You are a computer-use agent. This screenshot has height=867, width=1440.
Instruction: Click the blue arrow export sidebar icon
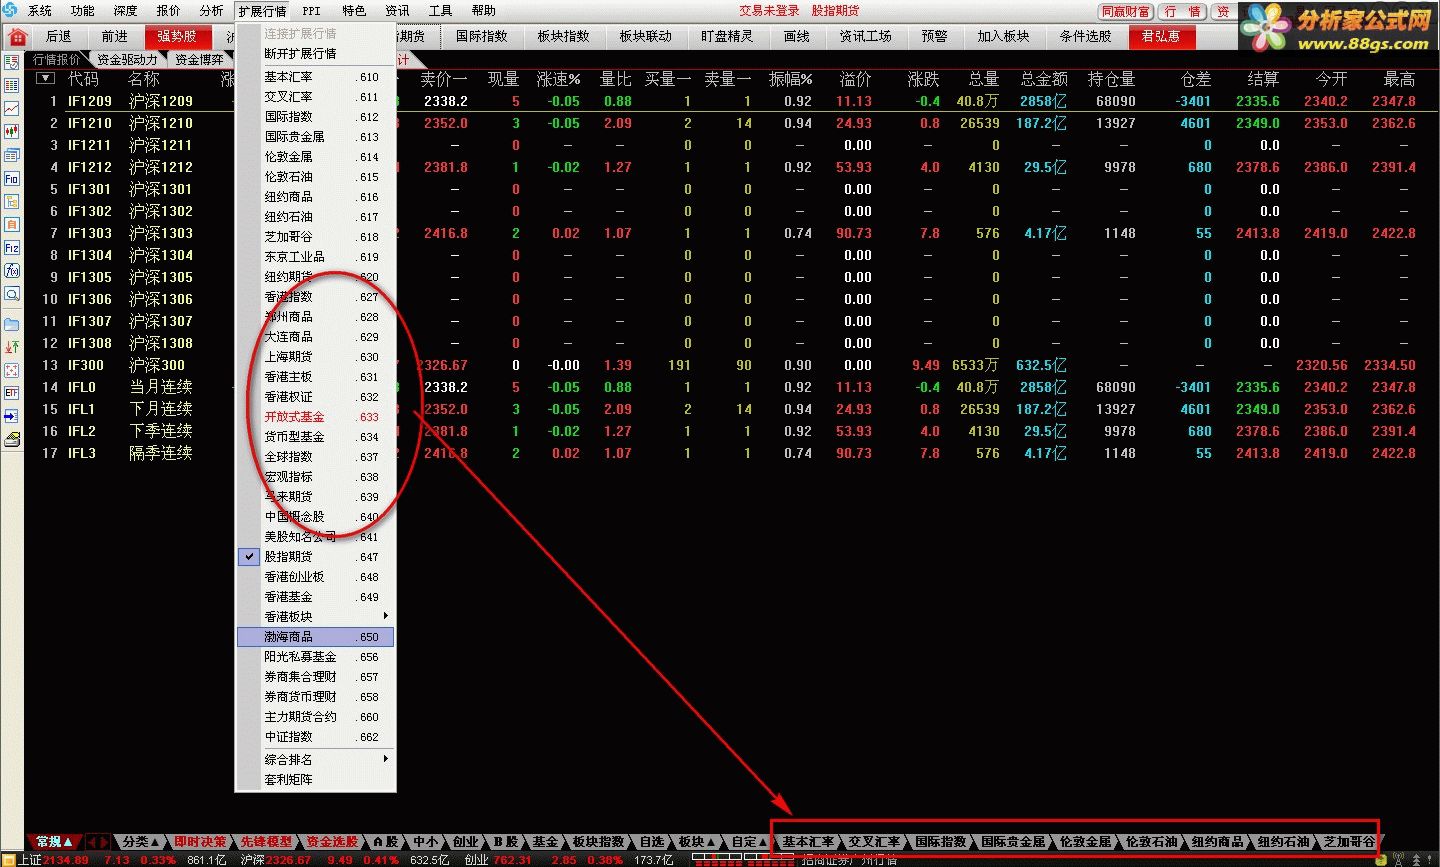12,416
